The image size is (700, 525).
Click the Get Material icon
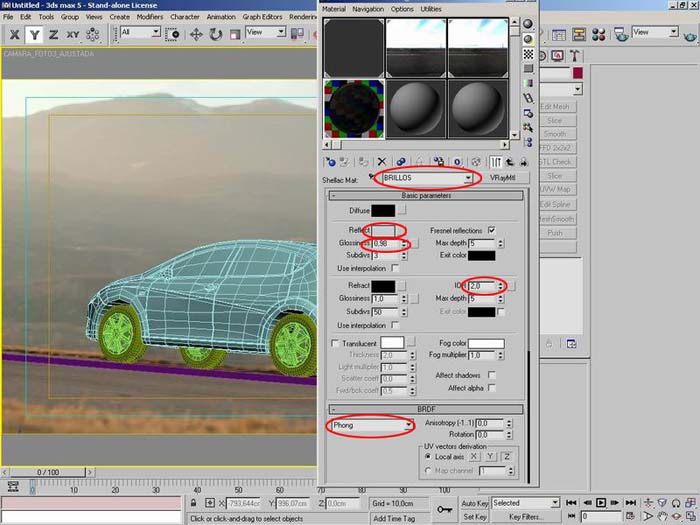(330, 161)
